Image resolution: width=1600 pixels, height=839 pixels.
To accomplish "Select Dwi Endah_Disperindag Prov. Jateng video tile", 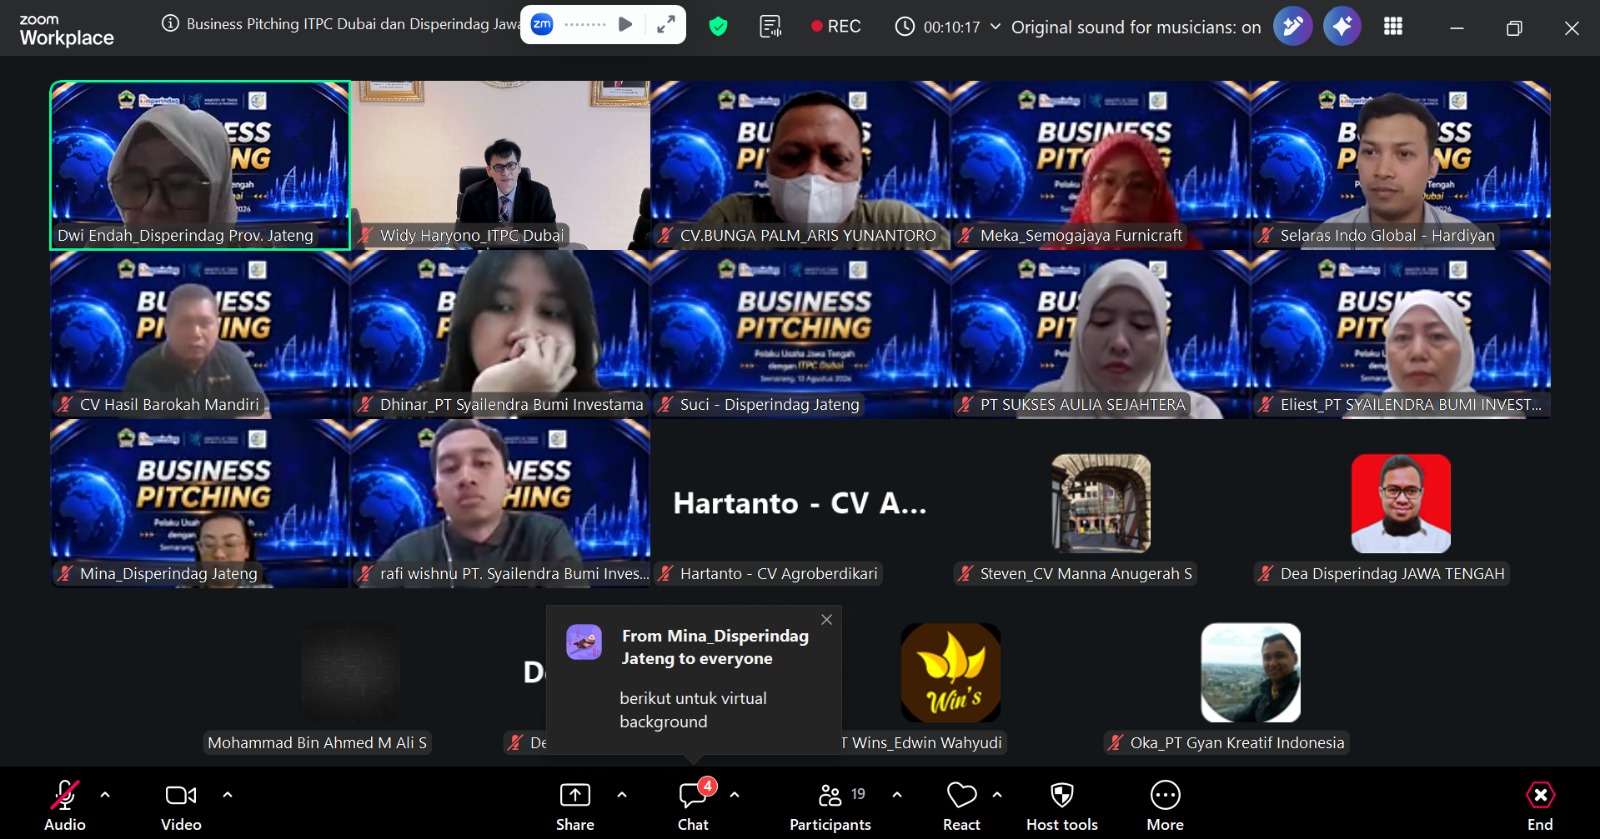I will pyautogui.click(x=200, y=165).
